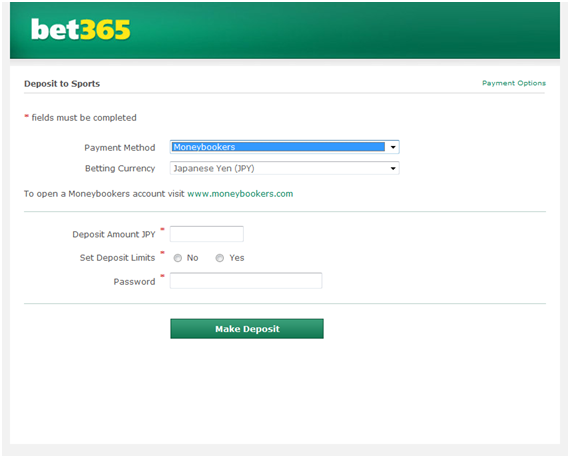Select the Yes radio button for deposit limits

tap(220, 258)
